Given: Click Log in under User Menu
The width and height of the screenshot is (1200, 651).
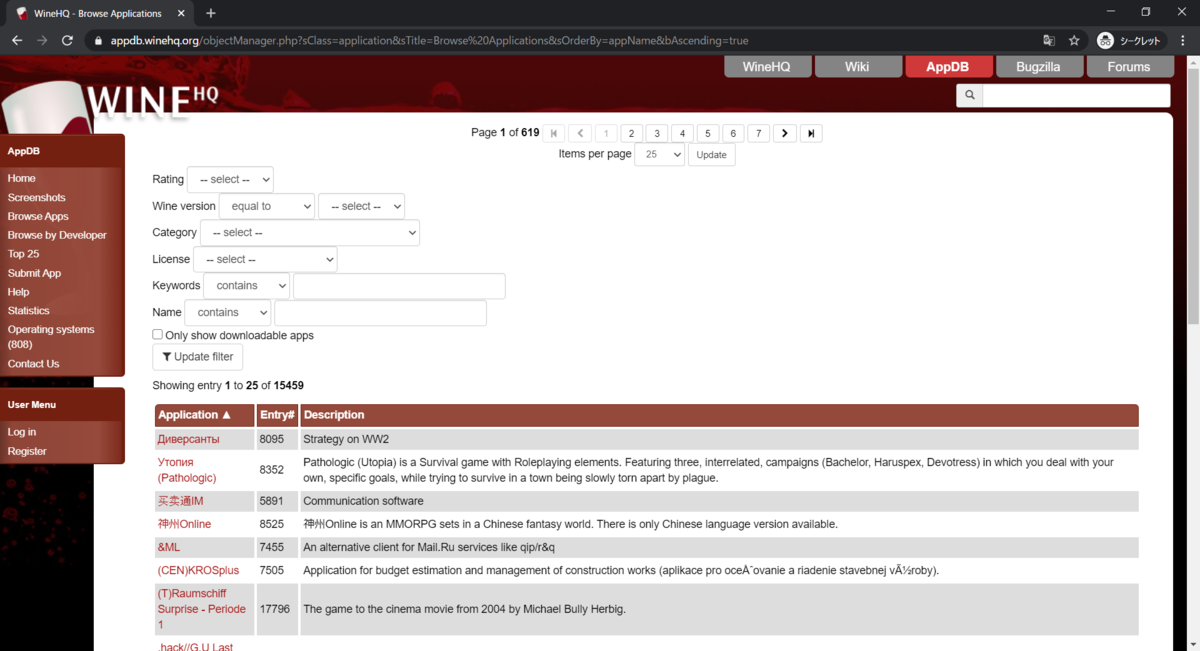Looking at the screenshot, I should click(x=22, y=432).
